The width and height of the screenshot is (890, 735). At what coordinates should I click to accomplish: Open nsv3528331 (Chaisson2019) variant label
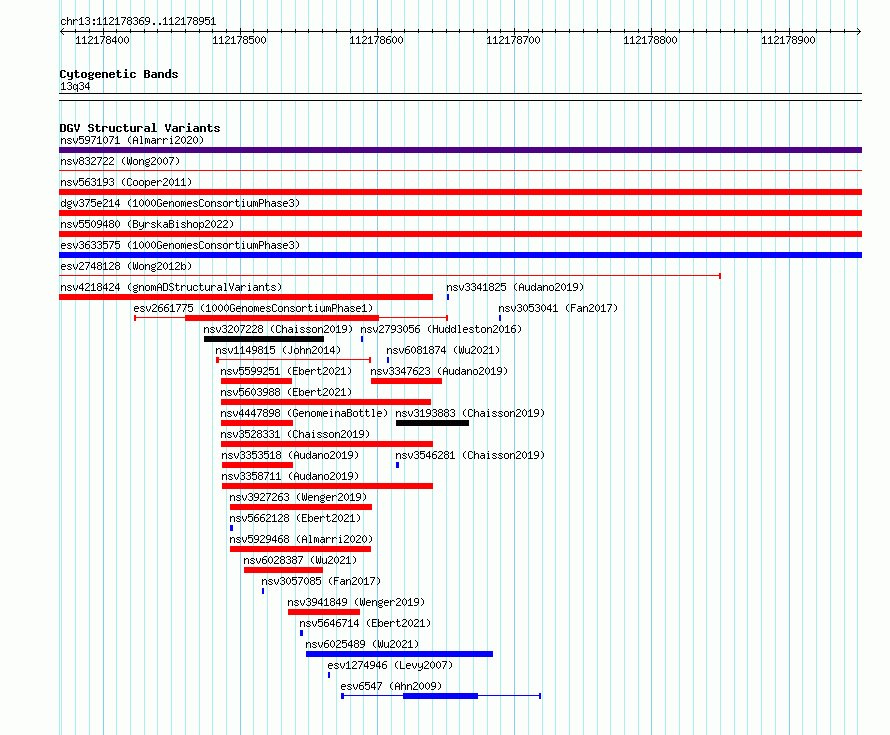(x=295, y=434)
